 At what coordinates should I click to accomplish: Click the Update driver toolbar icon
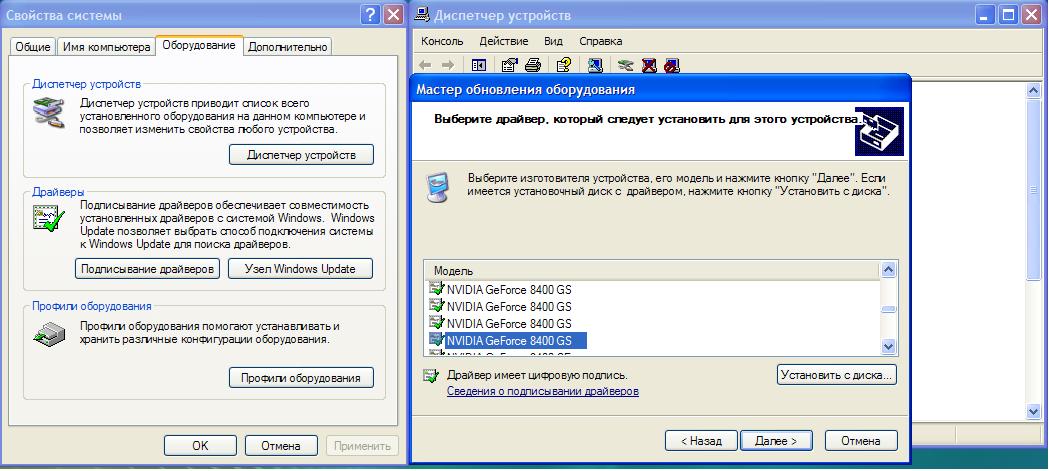point(626,65)
